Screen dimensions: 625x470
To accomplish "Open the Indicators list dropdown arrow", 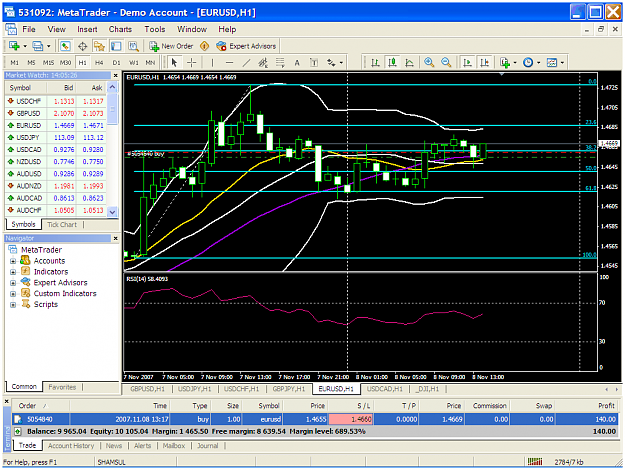I will point(515,63).
